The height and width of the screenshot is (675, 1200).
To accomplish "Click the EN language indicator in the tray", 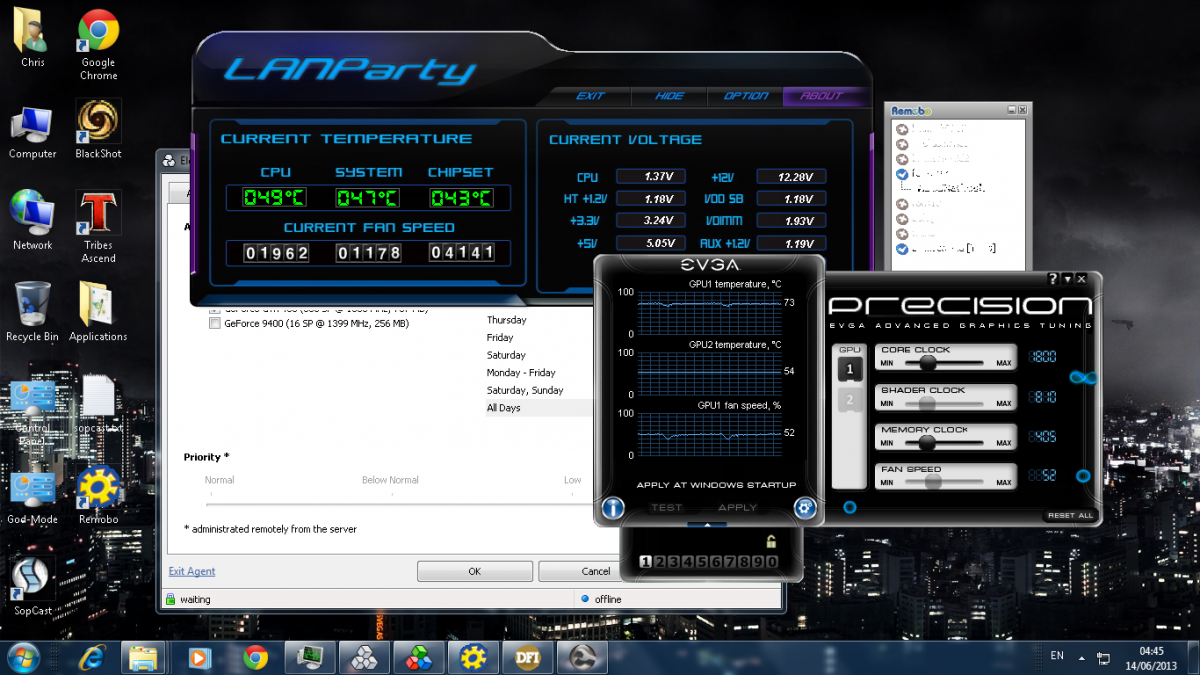I will click(x=1057, y=656).
